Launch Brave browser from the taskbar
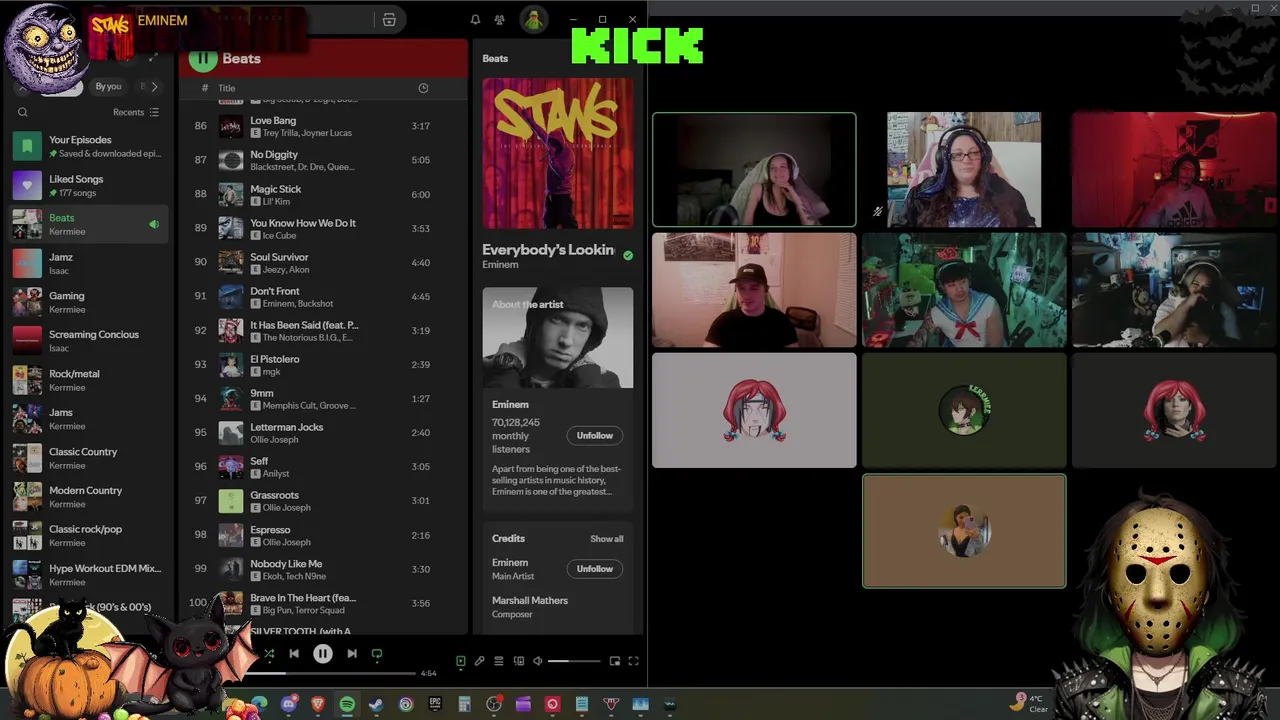 point(318,704)
